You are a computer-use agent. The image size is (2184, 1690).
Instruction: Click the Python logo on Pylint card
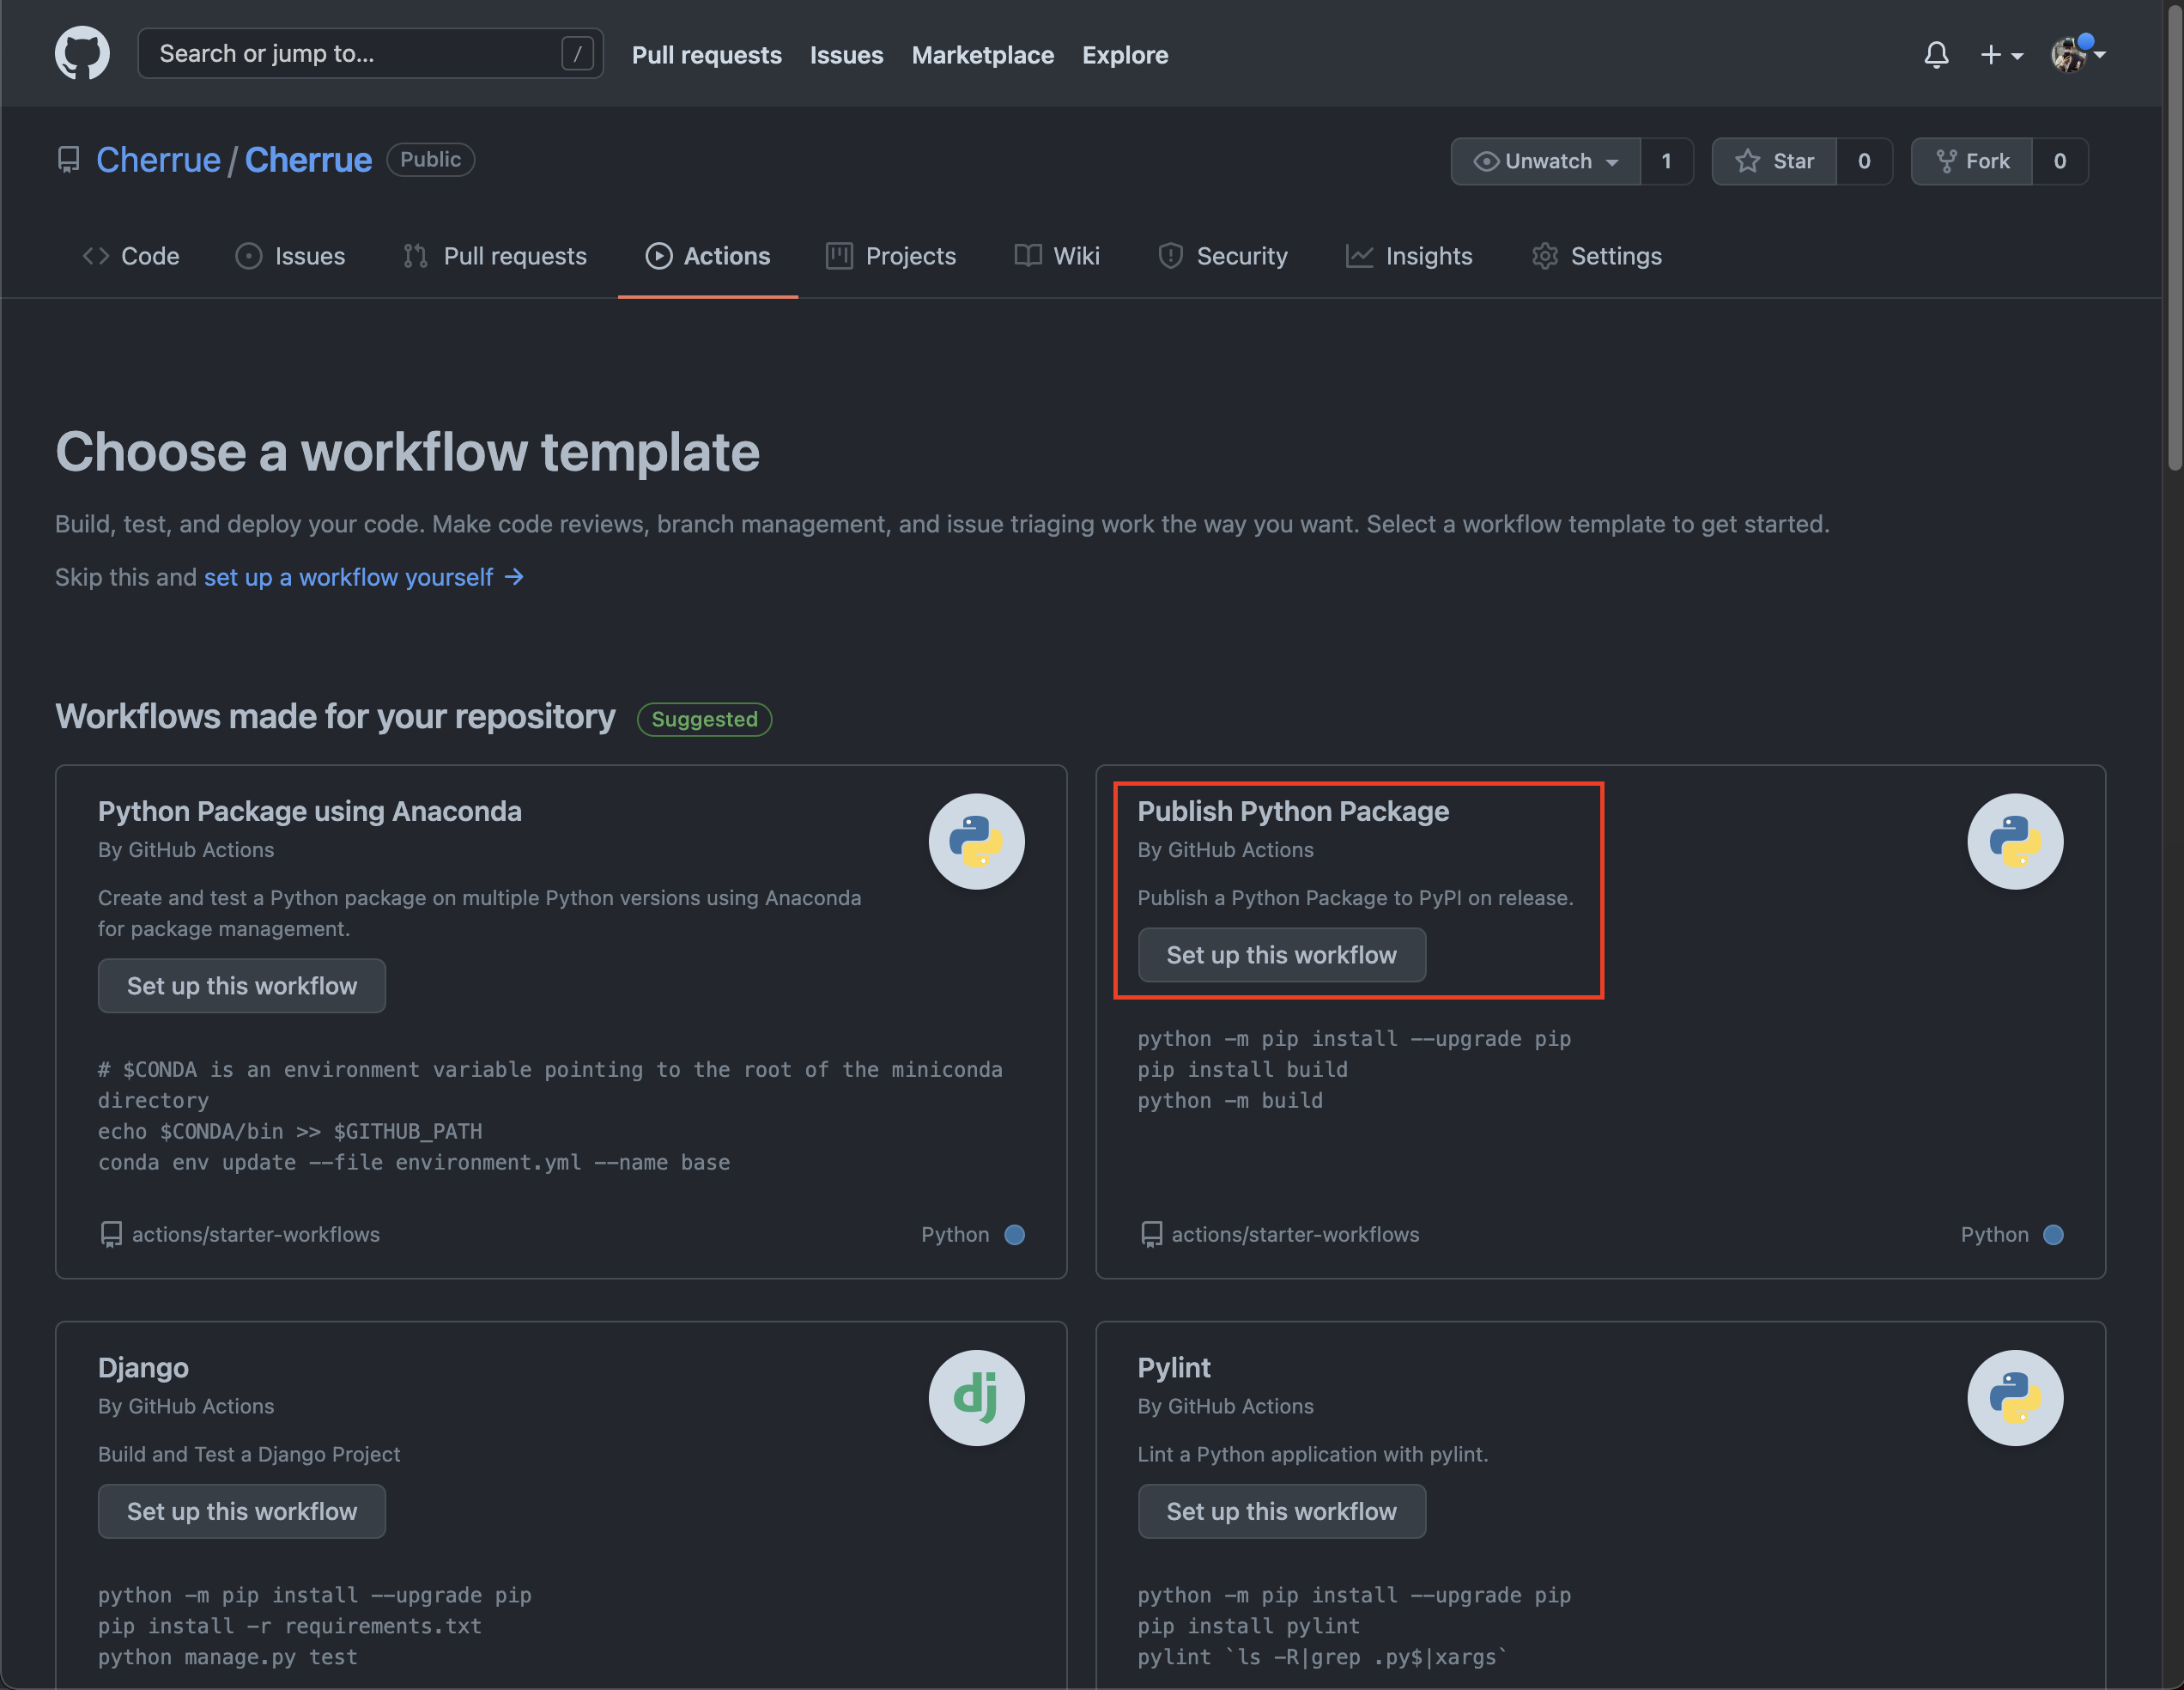(2015, 1397)
